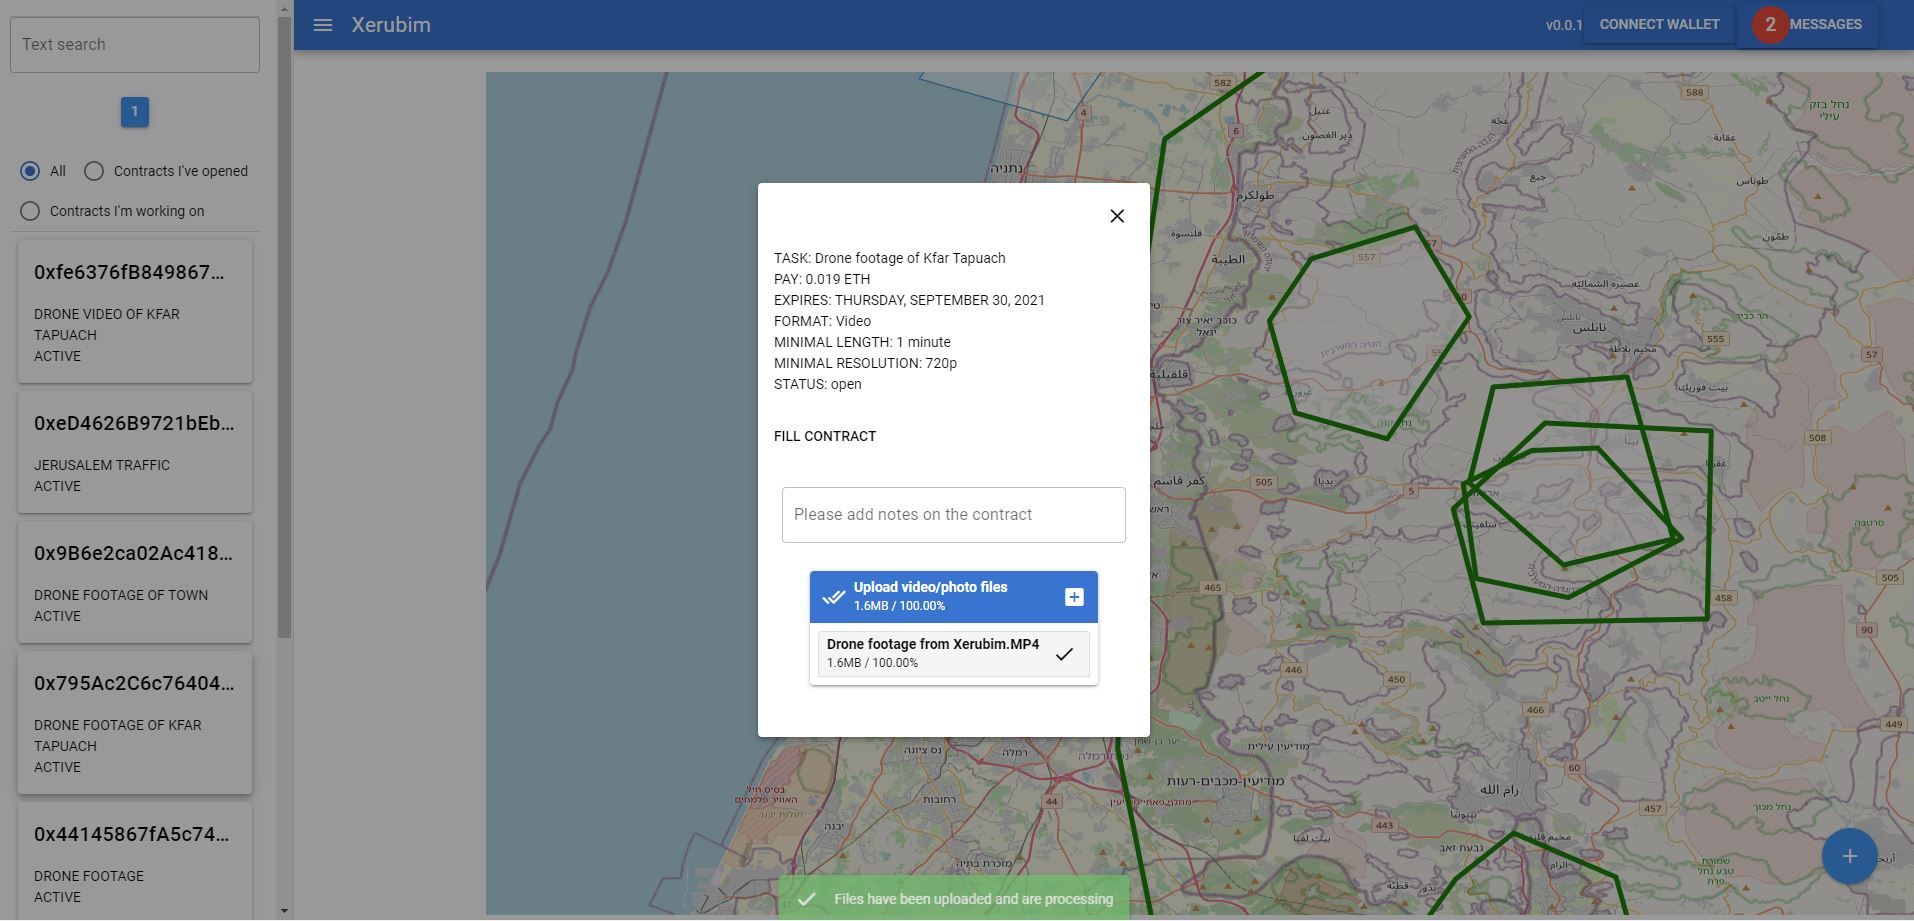Click the FILL CONTRACT button
Screen dimensions: 1914x921
(825, 436)
